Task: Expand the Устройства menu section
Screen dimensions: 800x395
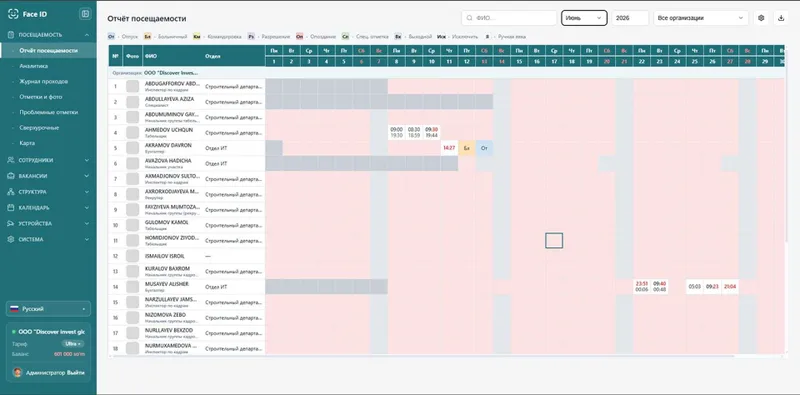Action: (87, 224)
